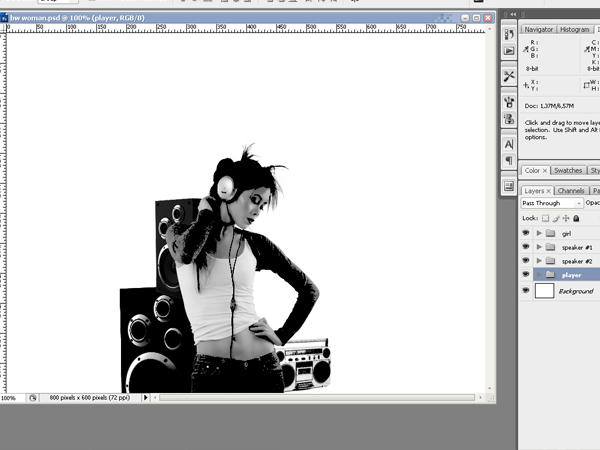
Task: Switch to the Swatches tab
Action: 568,170
